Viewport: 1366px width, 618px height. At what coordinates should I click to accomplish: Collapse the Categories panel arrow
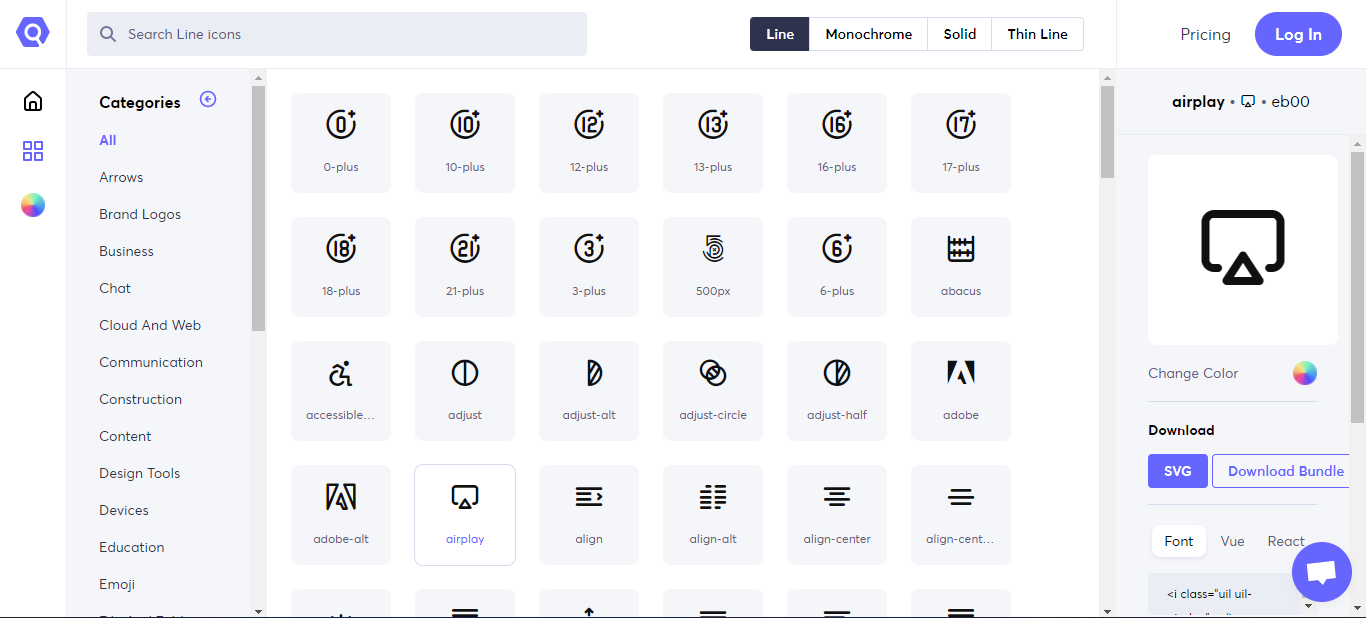click(208, 99)
